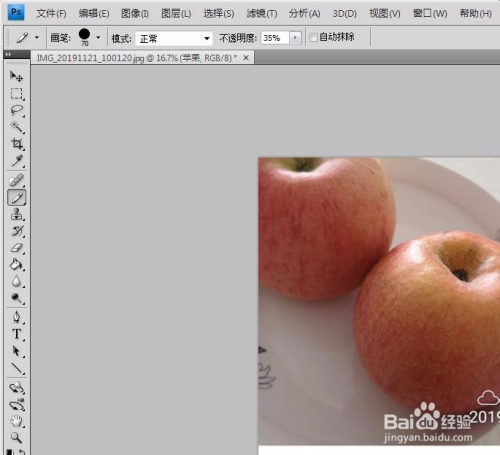The image size is (500, 455).
Task: Select the Clone Stamp tool
Action: [x=16, y=214]
